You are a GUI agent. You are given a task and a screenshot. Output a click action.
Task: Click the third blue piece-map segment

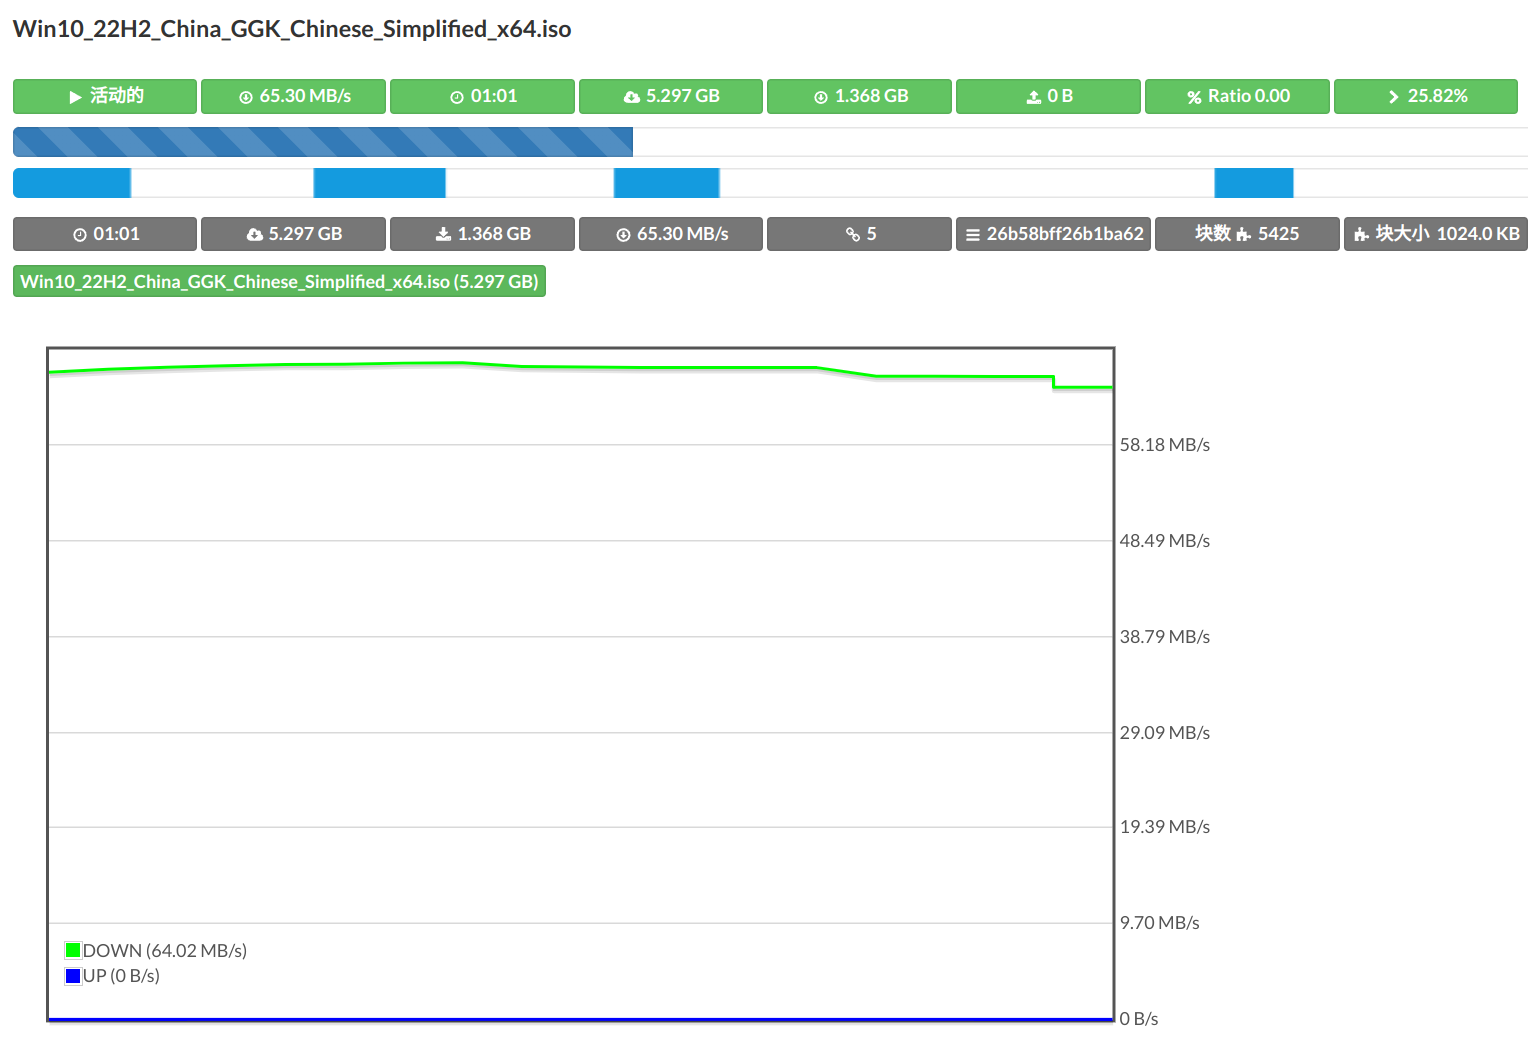point(667,183)
